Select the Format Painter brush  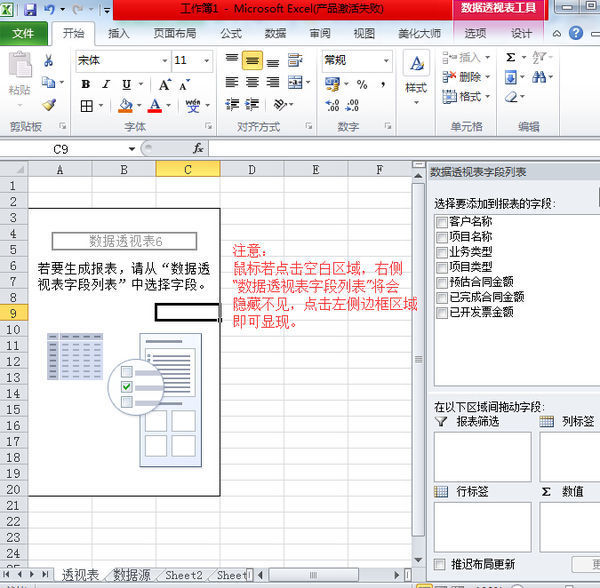point(48,104)
